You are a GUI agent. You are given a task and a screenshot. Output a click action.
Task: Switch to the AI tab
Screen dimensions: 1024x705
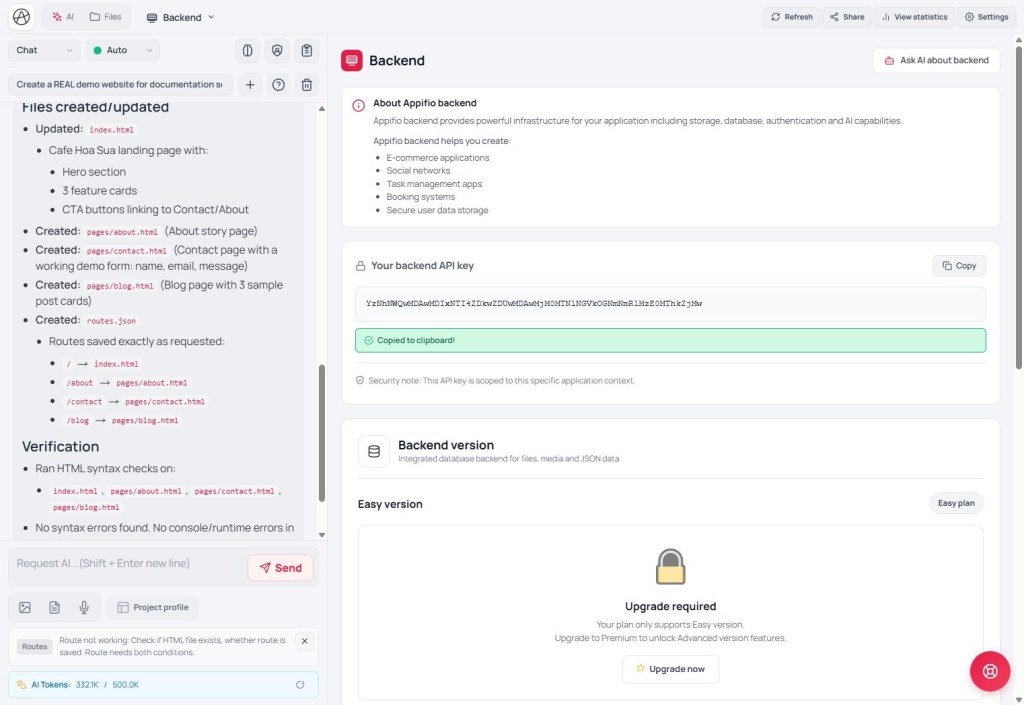pos(63,17)
